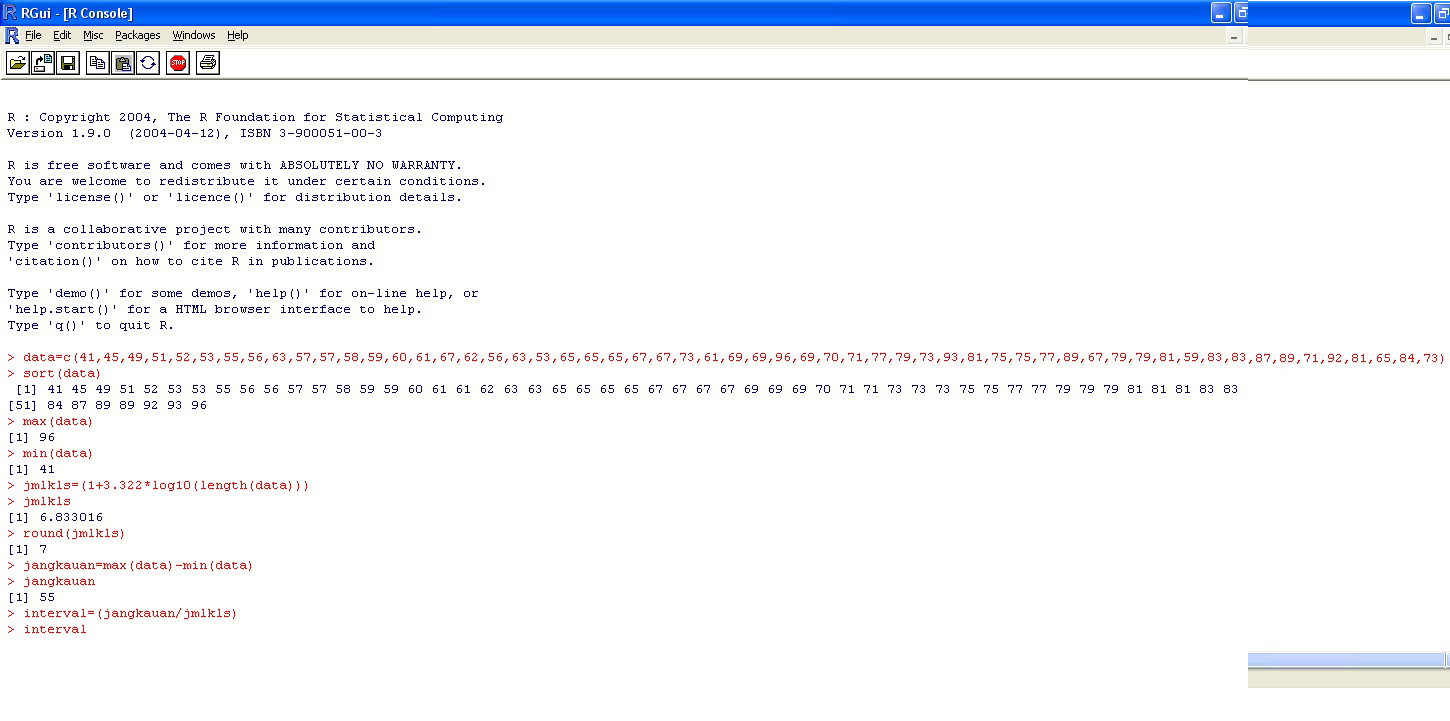The height and width of the screenshot is (721, 1450).
Task: Click the Copy toolbar icon
Action: pyautogui.click(x=97, y=63)
